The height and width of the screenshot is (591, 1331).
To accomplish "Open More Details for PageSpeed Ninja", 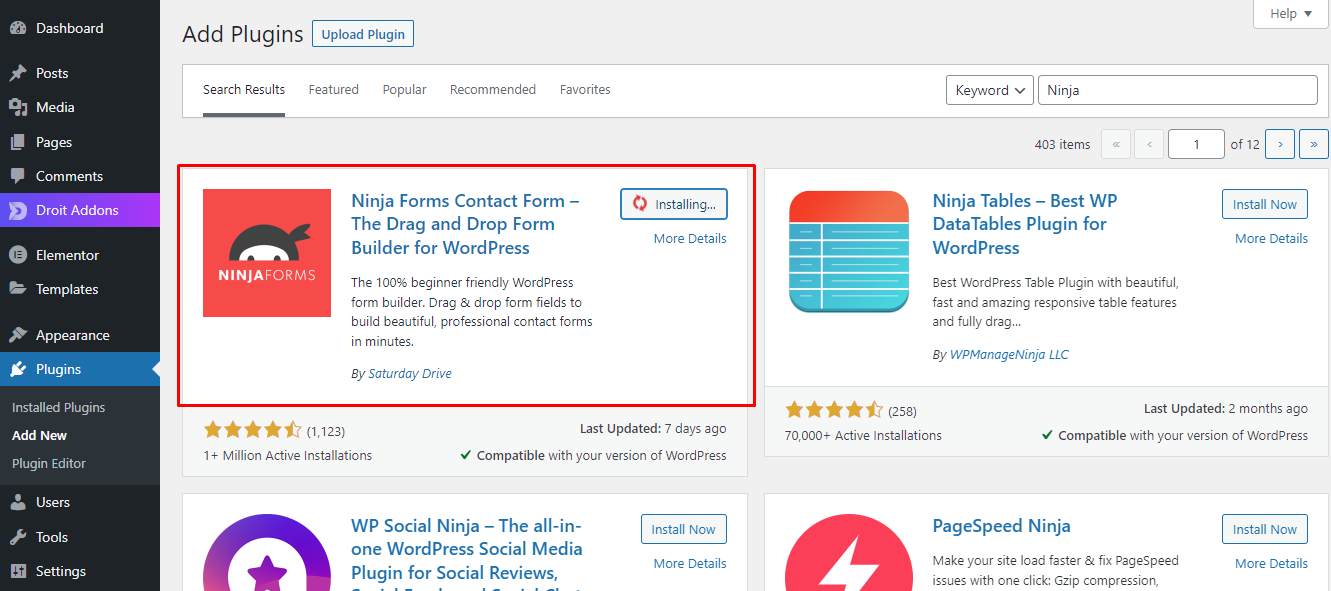I will pos(1271,564).
